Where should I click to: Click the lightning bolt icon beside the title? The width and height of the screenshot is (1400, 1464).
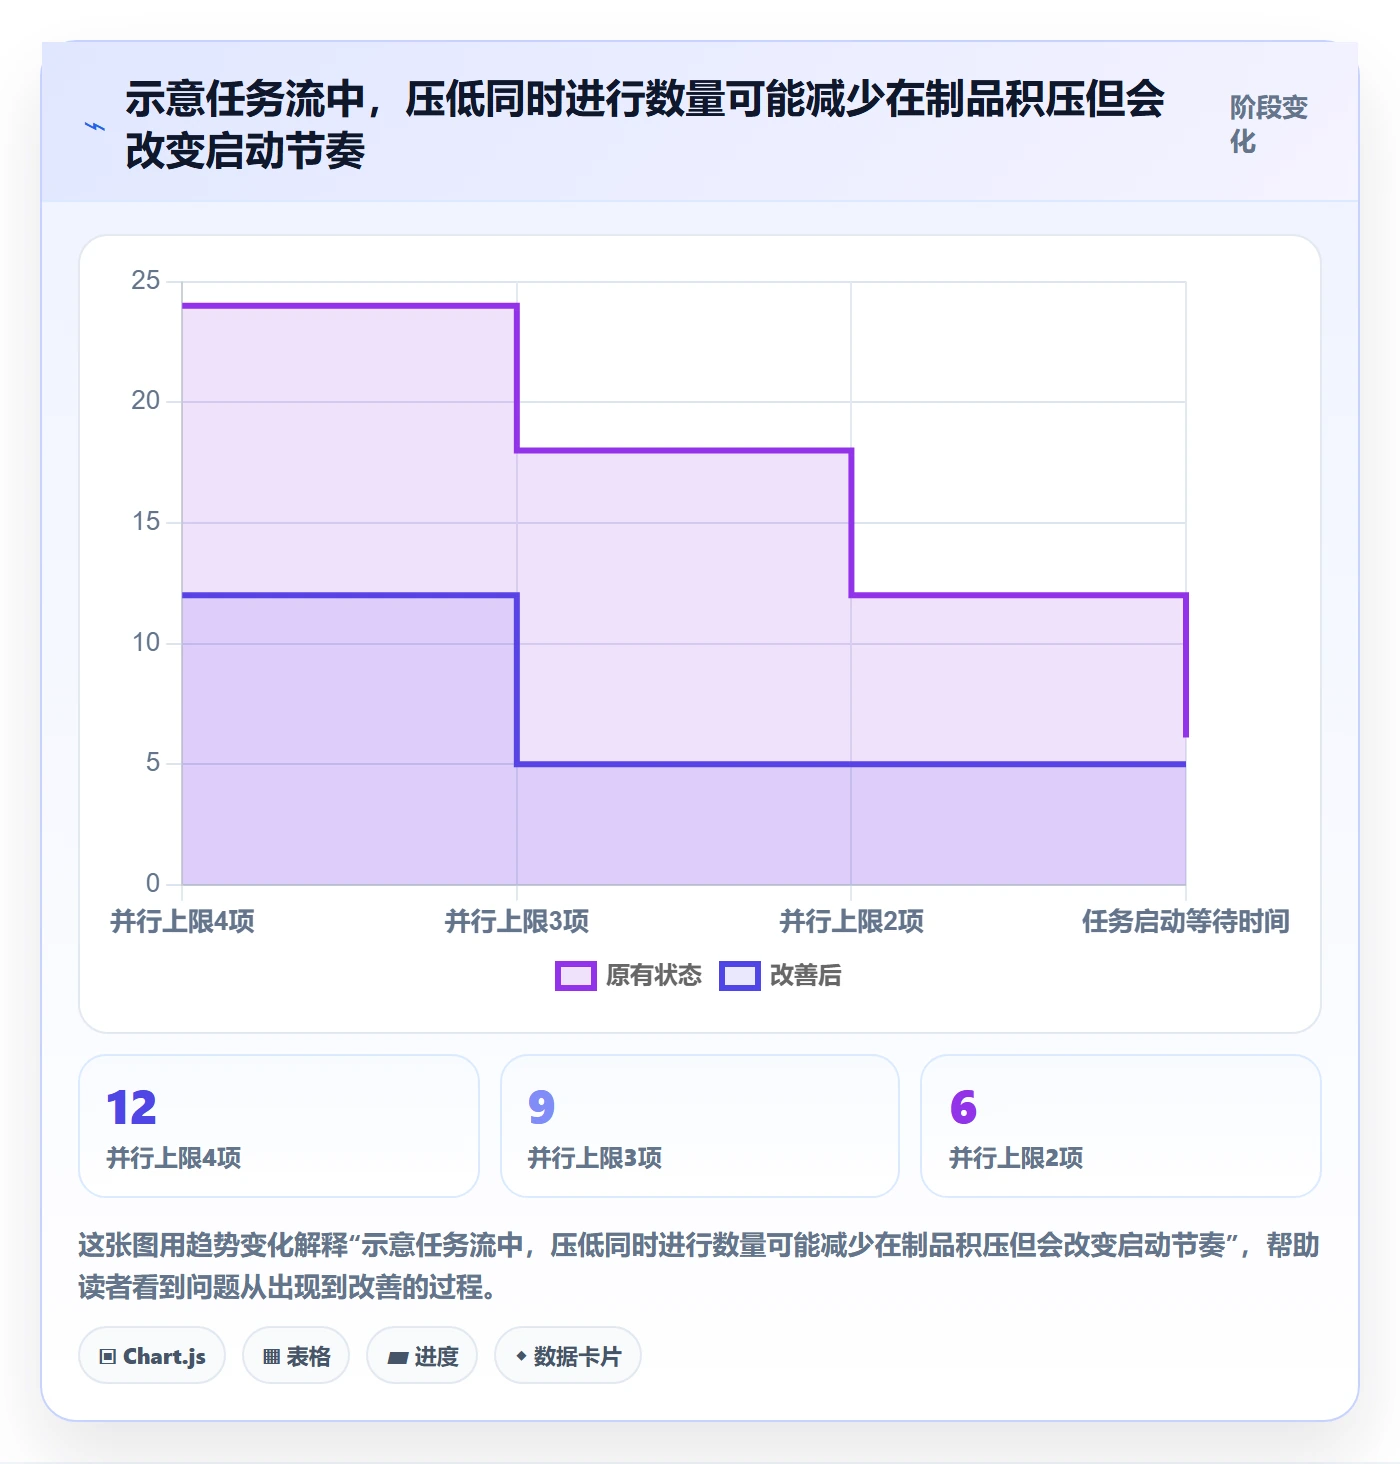click(95, 127)
